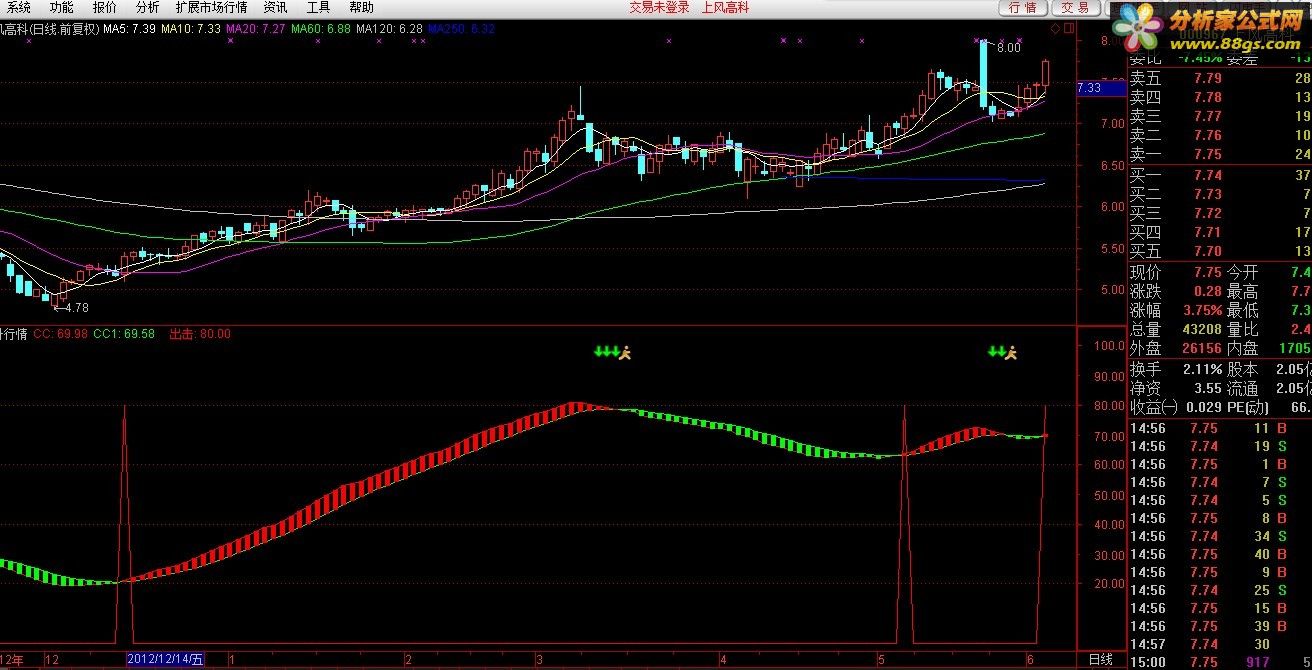Click the 2012/12/14/五 date marker

[166, 660]
